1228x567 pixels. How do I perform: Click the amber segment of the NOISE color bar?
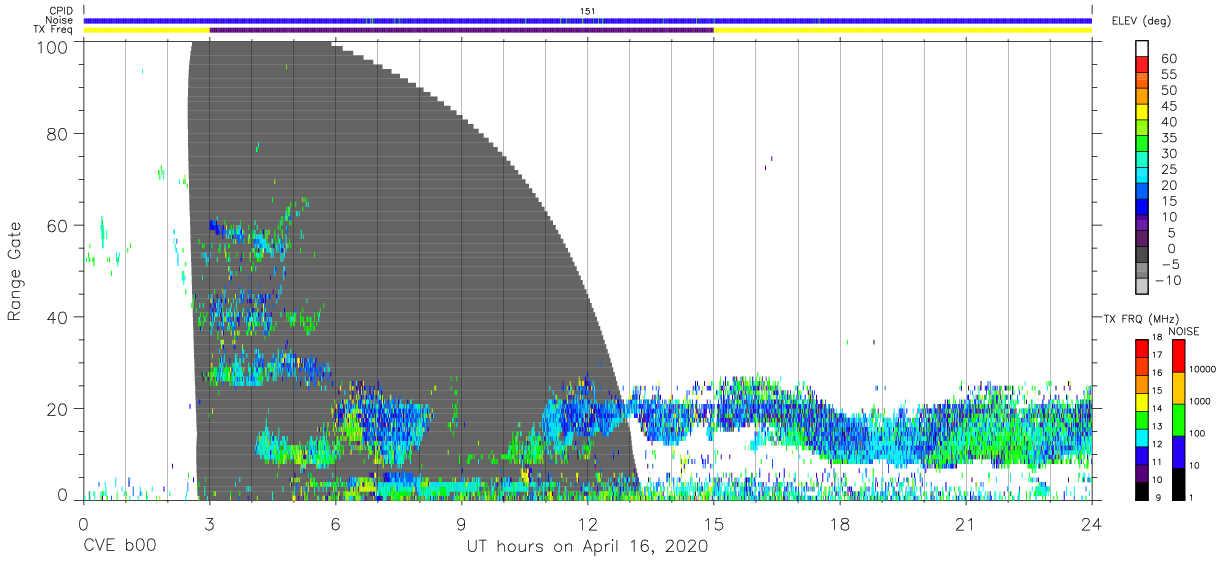(x=1178, y=387)
